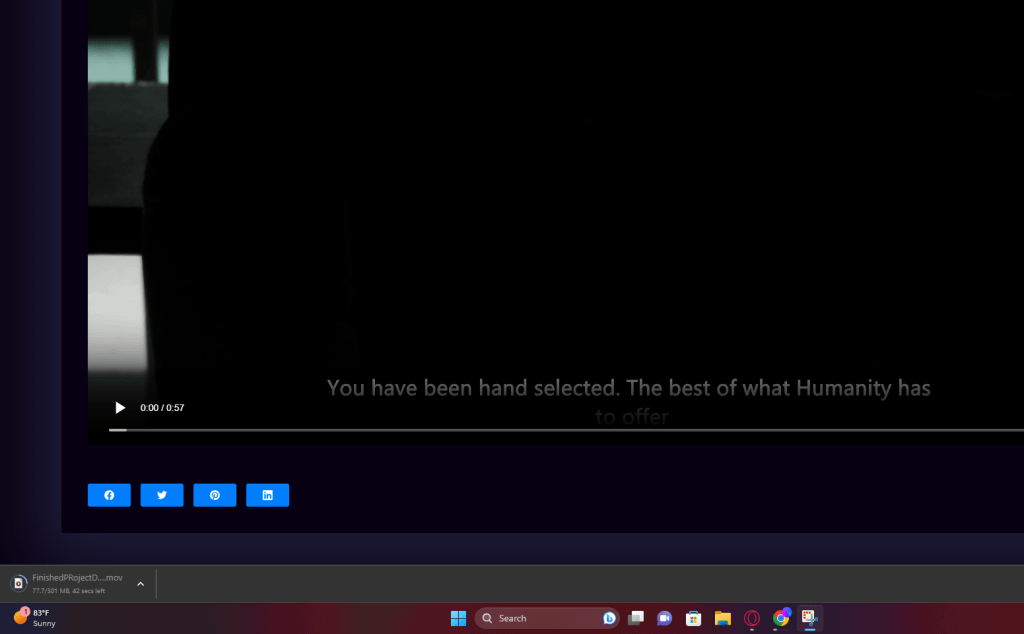
Task: Expand the download item options chevron
Action: tap(140, 584)
